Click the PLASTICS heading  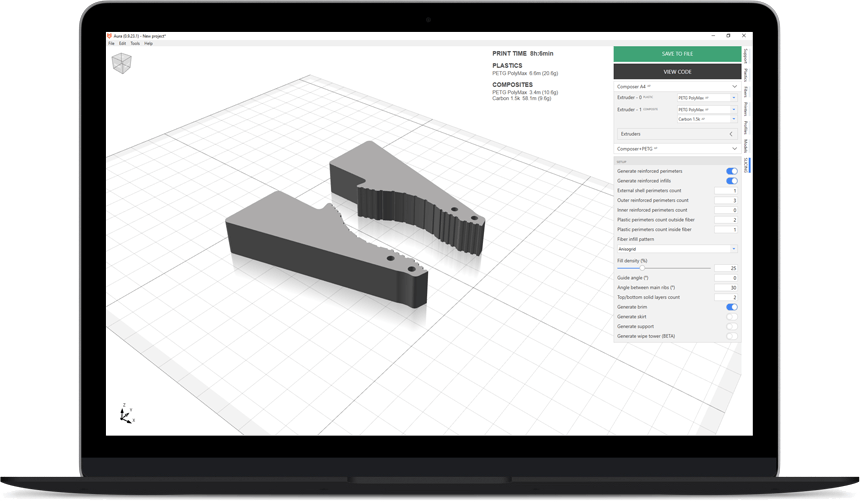(507, 65)
